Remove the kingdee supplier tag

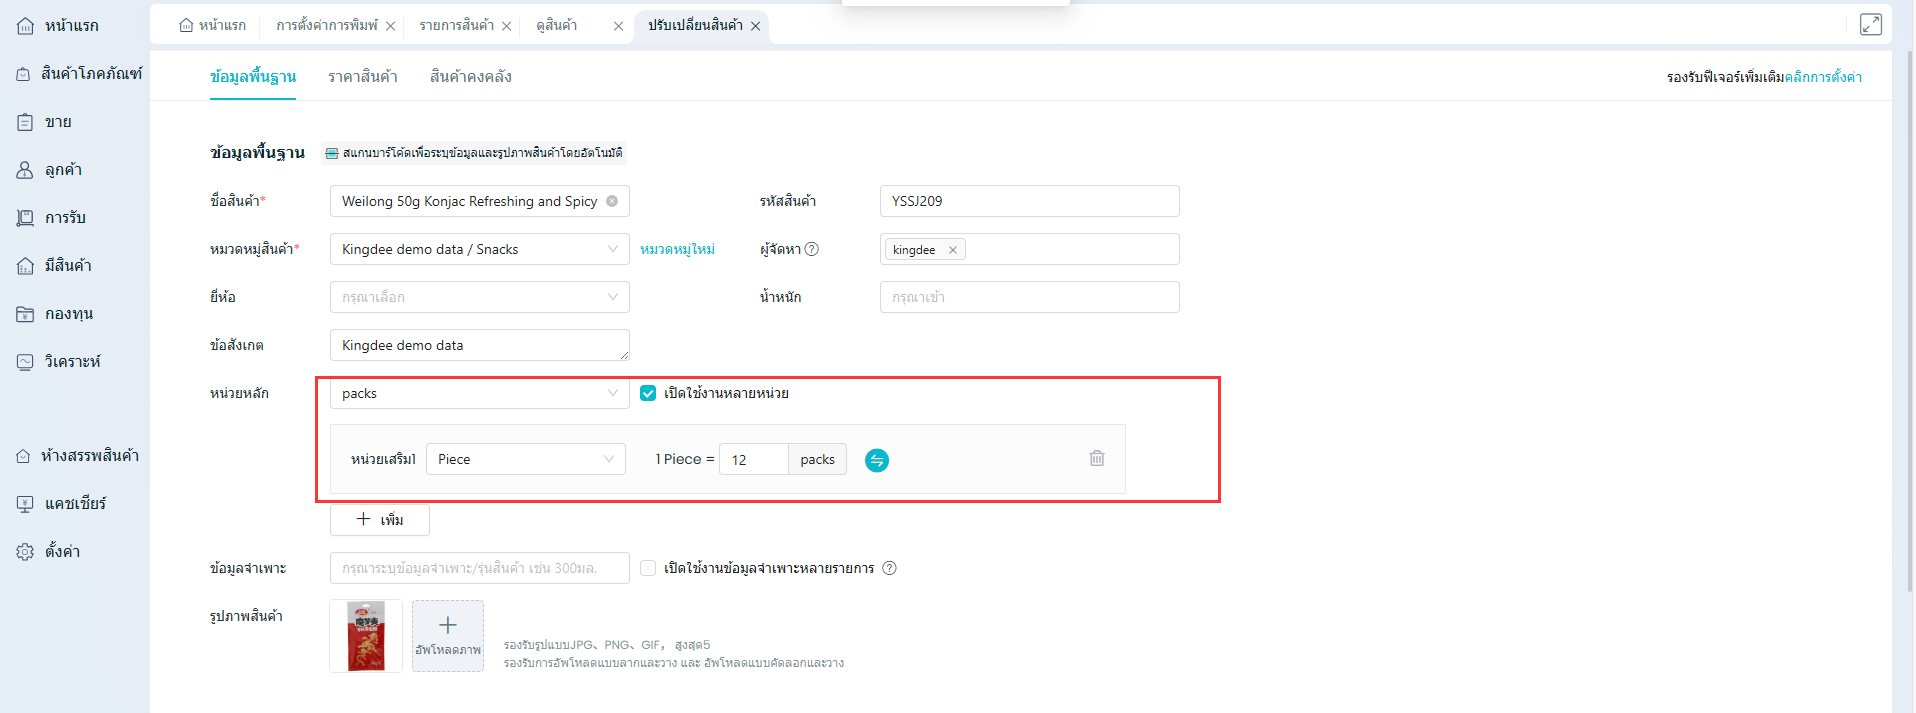pos(953,250)
